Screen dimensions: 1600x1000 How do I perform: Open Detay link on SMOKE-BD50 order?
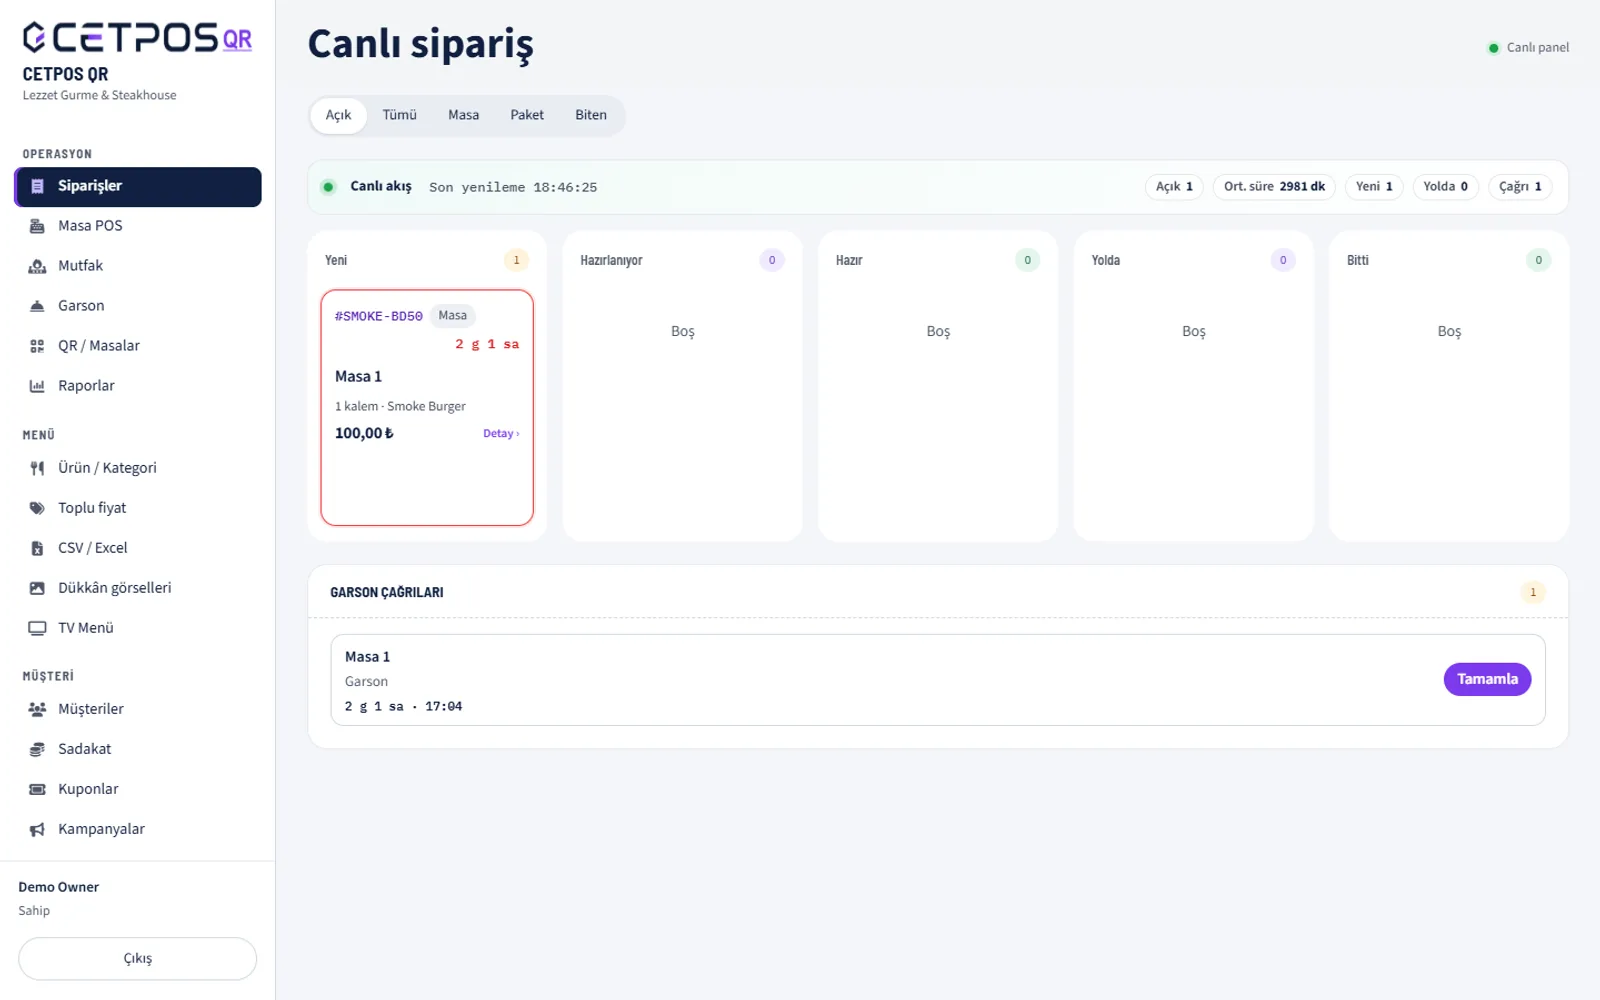tap(501, 433)
